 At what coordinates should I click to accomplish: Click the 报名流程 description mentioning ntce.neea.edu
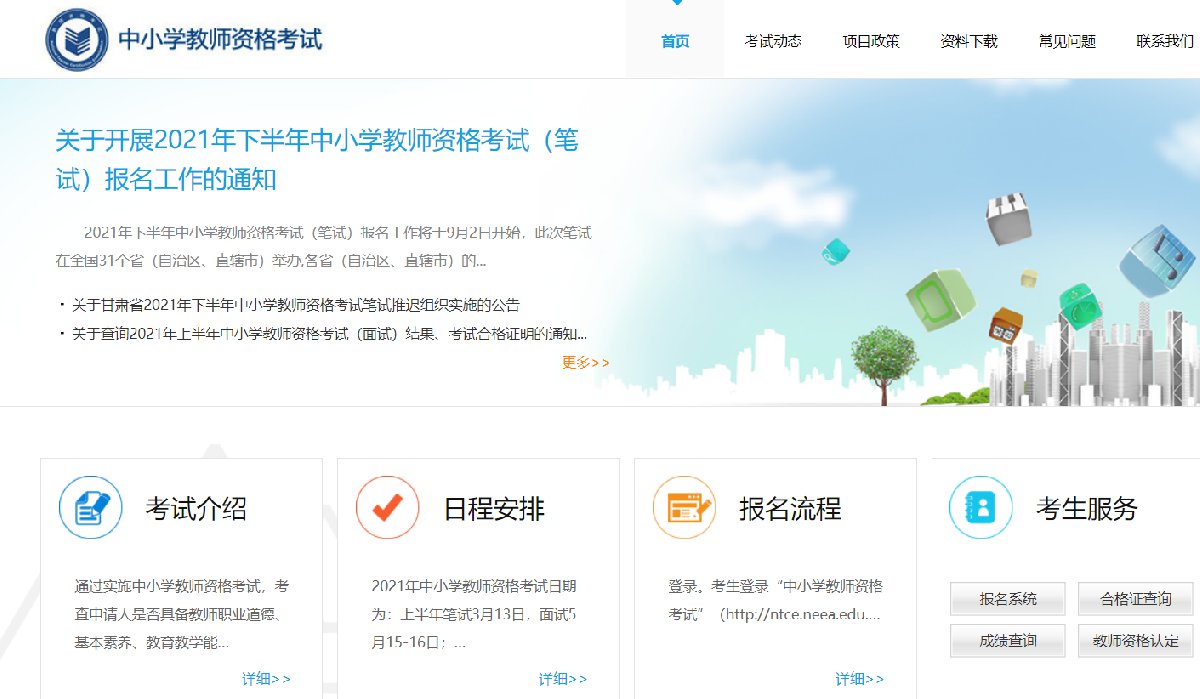776,600
